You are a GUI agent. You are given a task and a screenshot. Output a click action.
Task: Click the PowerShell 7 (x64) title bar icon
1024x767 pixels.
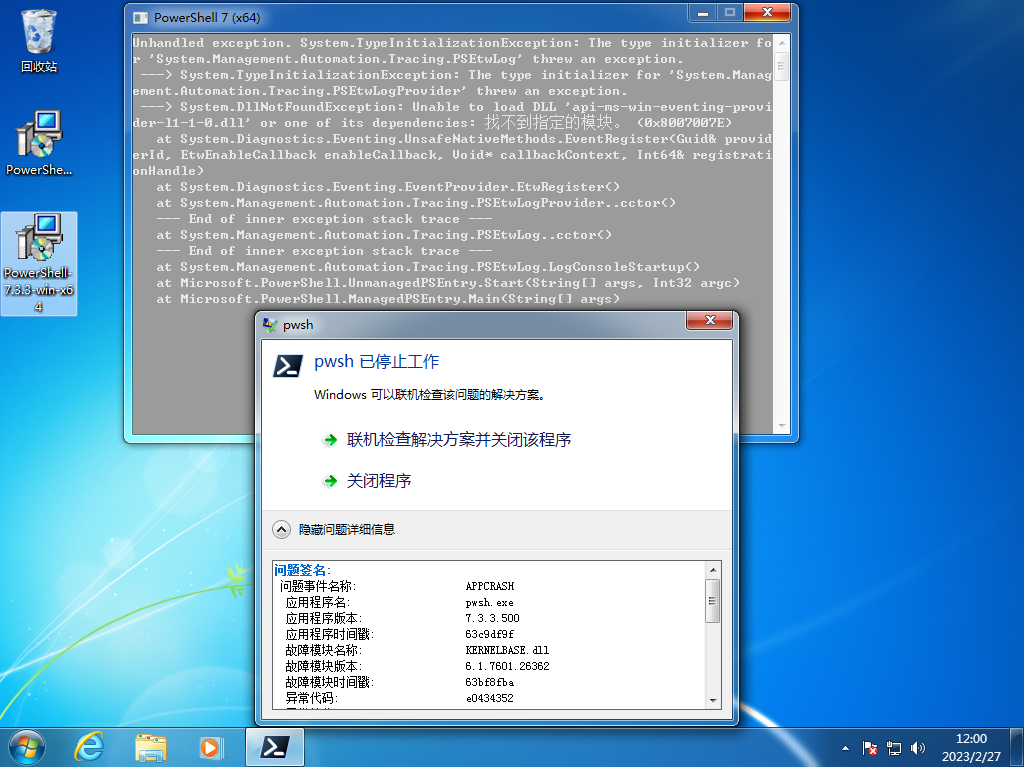point(140,18)
